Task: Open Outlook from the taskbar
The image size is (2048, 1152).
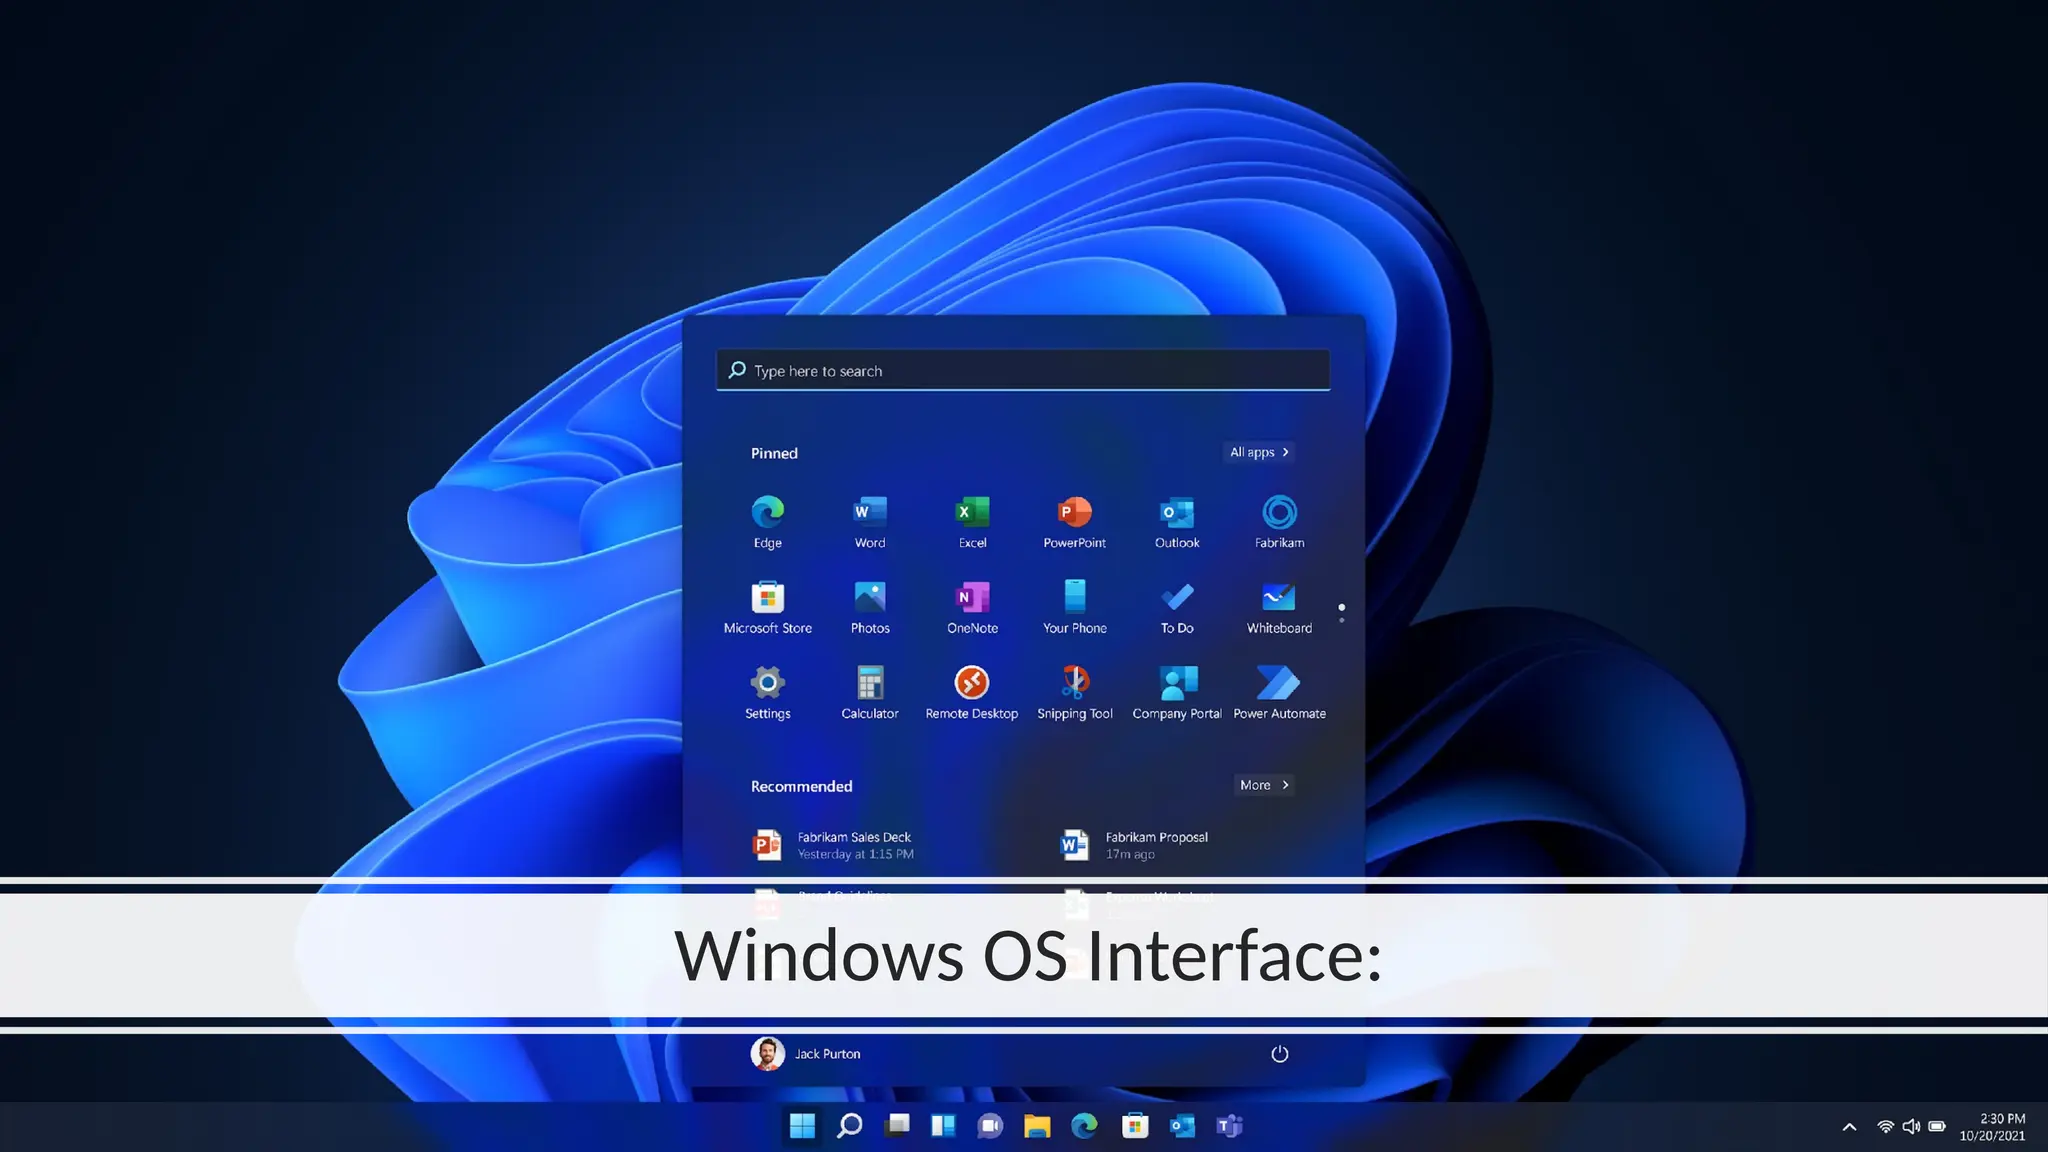Action: (x=1182, y=1126)
